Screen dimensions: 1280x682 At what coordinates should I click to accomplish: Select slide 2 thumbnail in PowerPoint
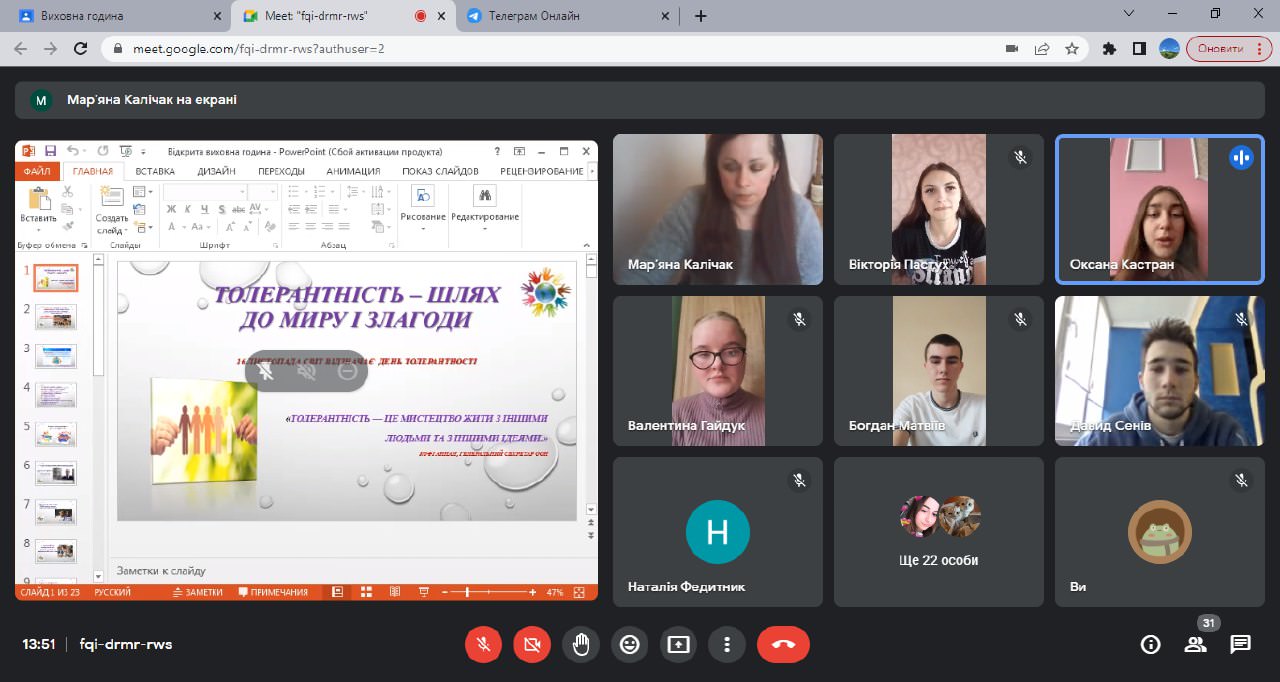click(56, 316)
